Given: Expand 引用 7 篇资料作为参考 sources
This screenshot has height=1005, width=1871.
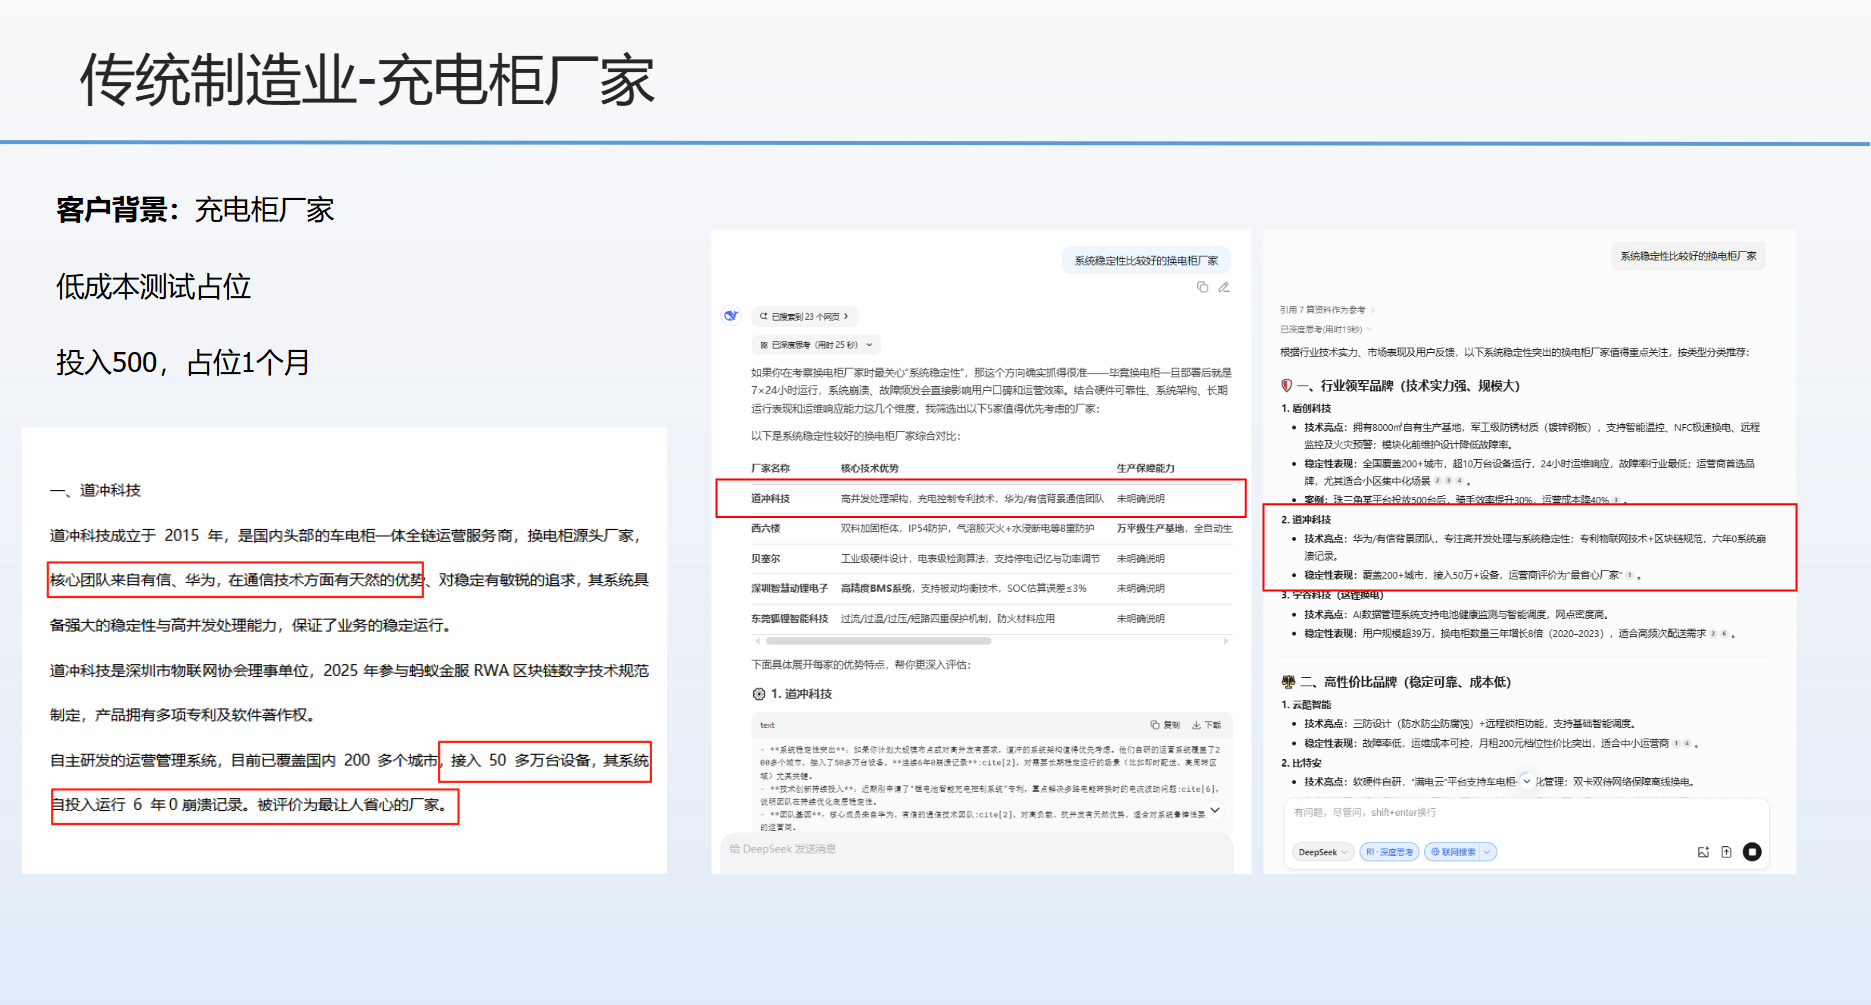Looking at the screenshot, I should point(1327,310).
